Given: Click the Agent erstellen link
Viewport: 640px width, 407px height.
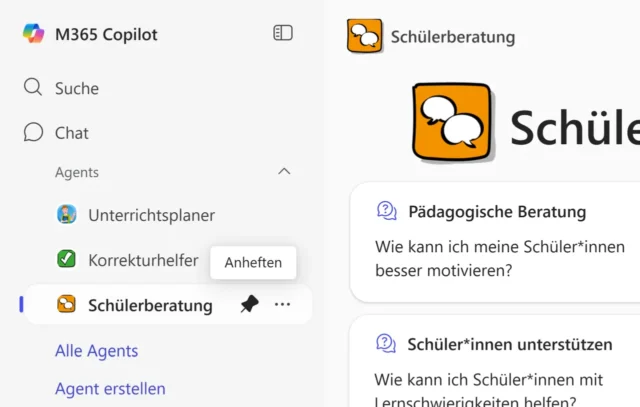Looking at the screenshot, I should (110, 389).
